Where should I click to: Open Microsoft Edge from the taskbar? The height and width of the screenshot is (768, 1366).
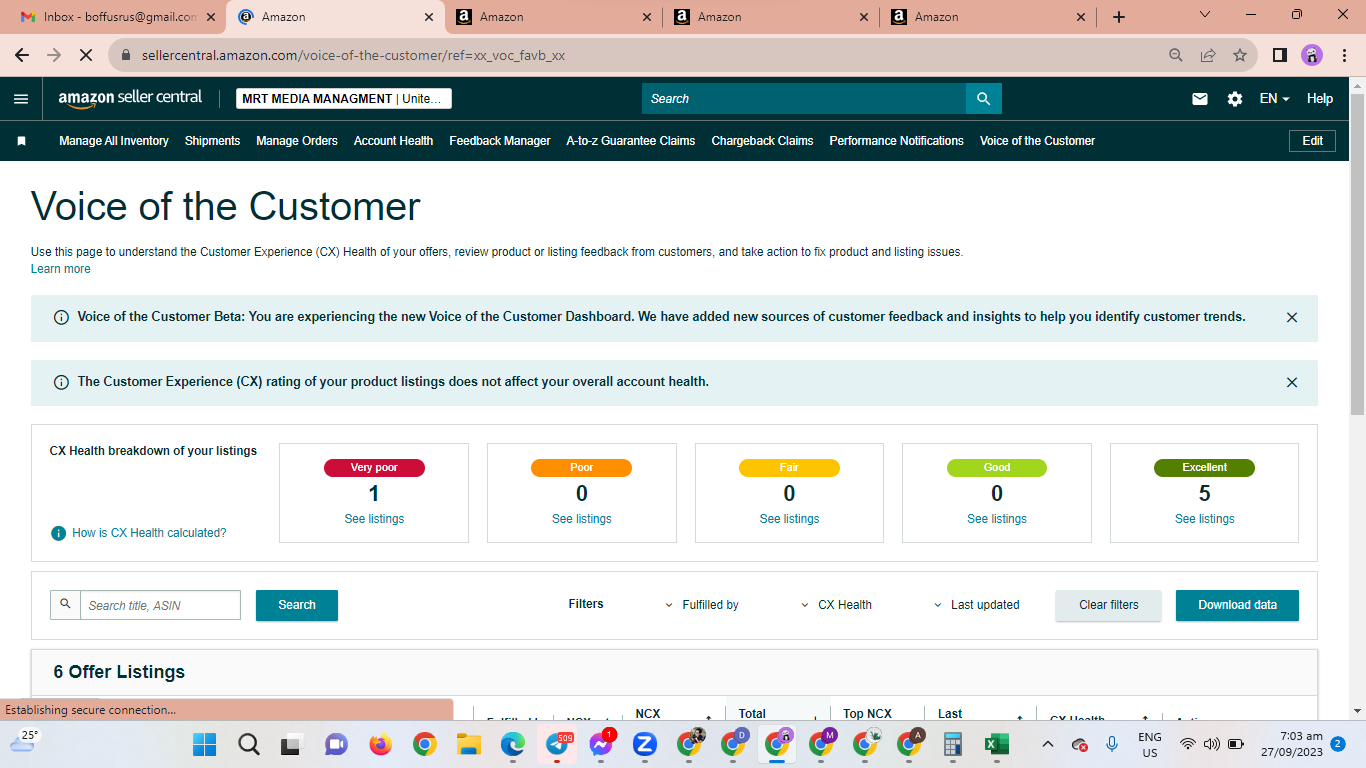[513, 745]
